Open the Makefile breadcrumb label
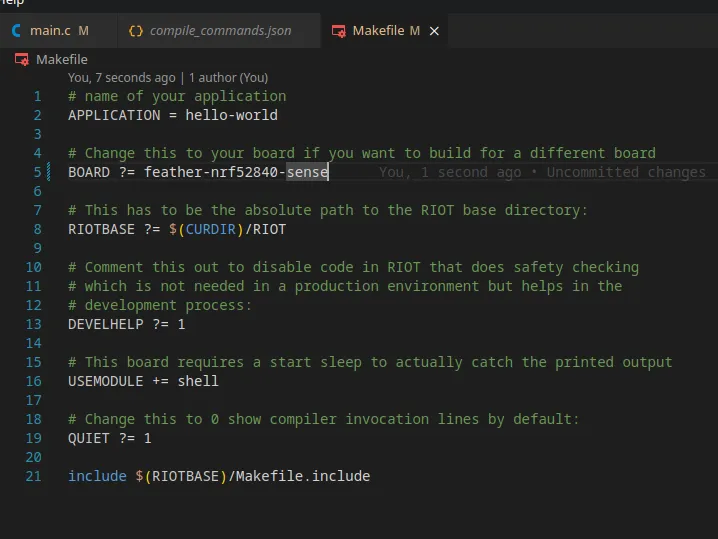The height and width of the screenshot is (539, 718). tap(62, 60)
